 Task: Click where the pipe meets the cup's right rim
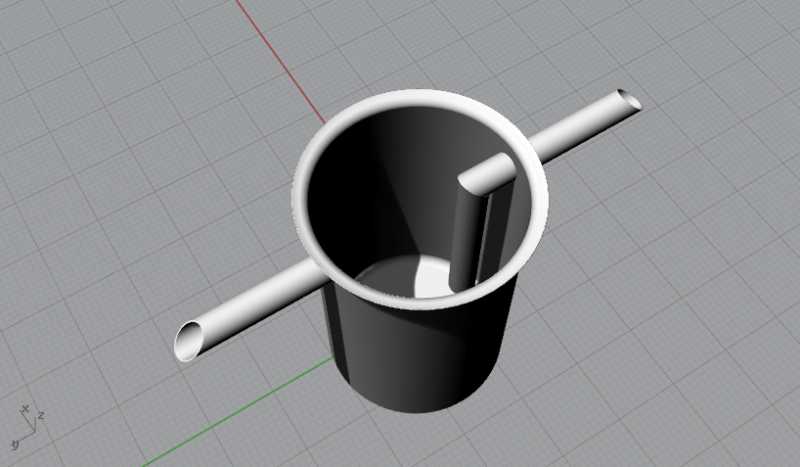coord(535,150)
